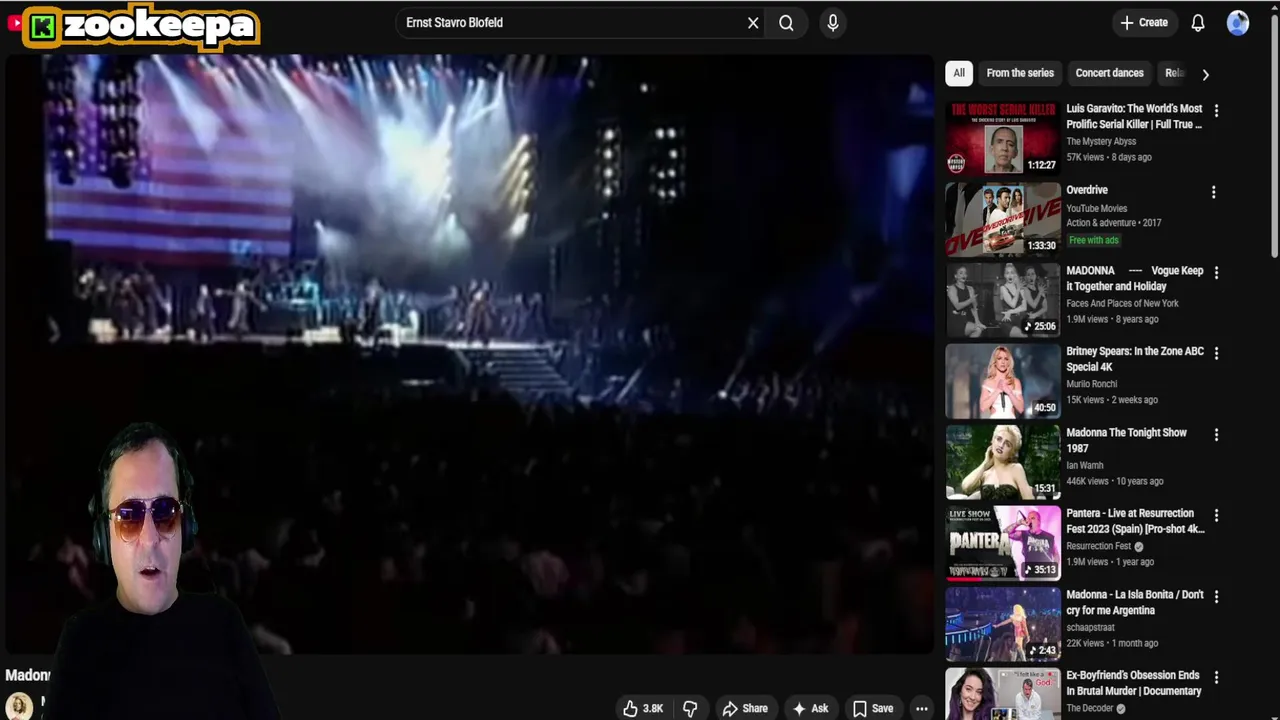Select the Concert dances chip
This screenshot has width=1280, height=720.
point(1109,73)
